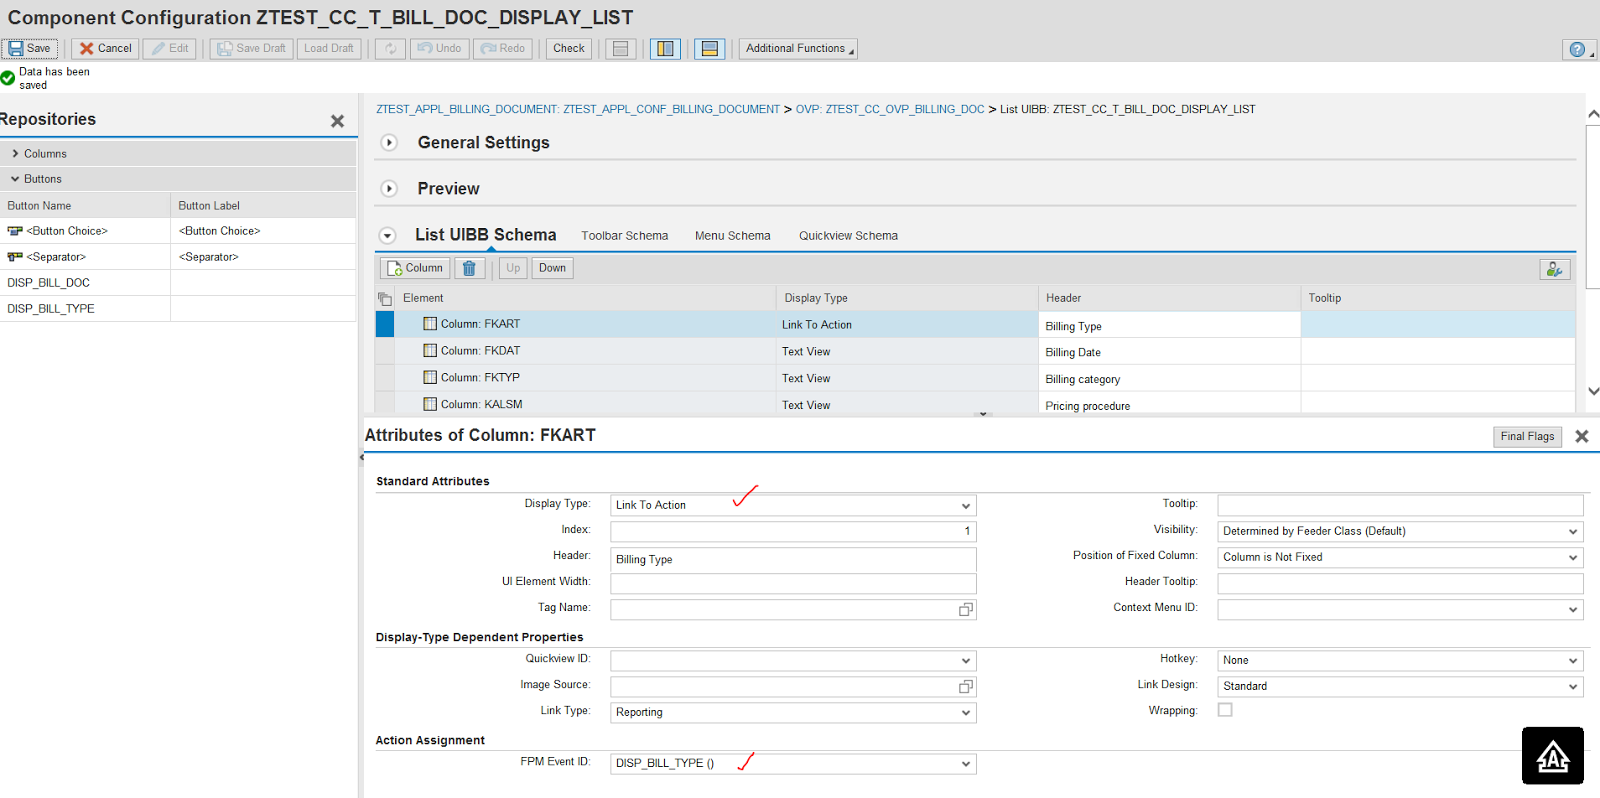The image size is (1600, 798).
Task: Open the help question mark icon
Action: point(1577,50)
